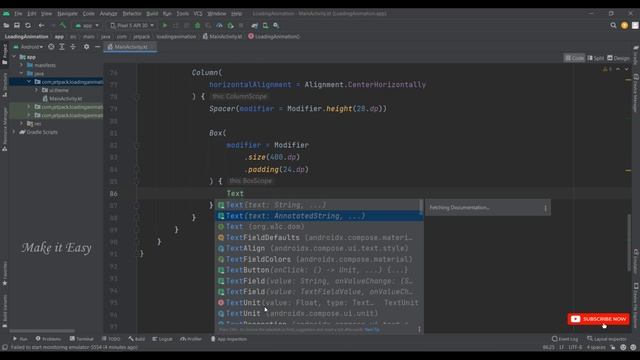640x360 pixels.
Task: Open the Favorites tool window tab
Action: pyautogui.click(x=4, y=273)
